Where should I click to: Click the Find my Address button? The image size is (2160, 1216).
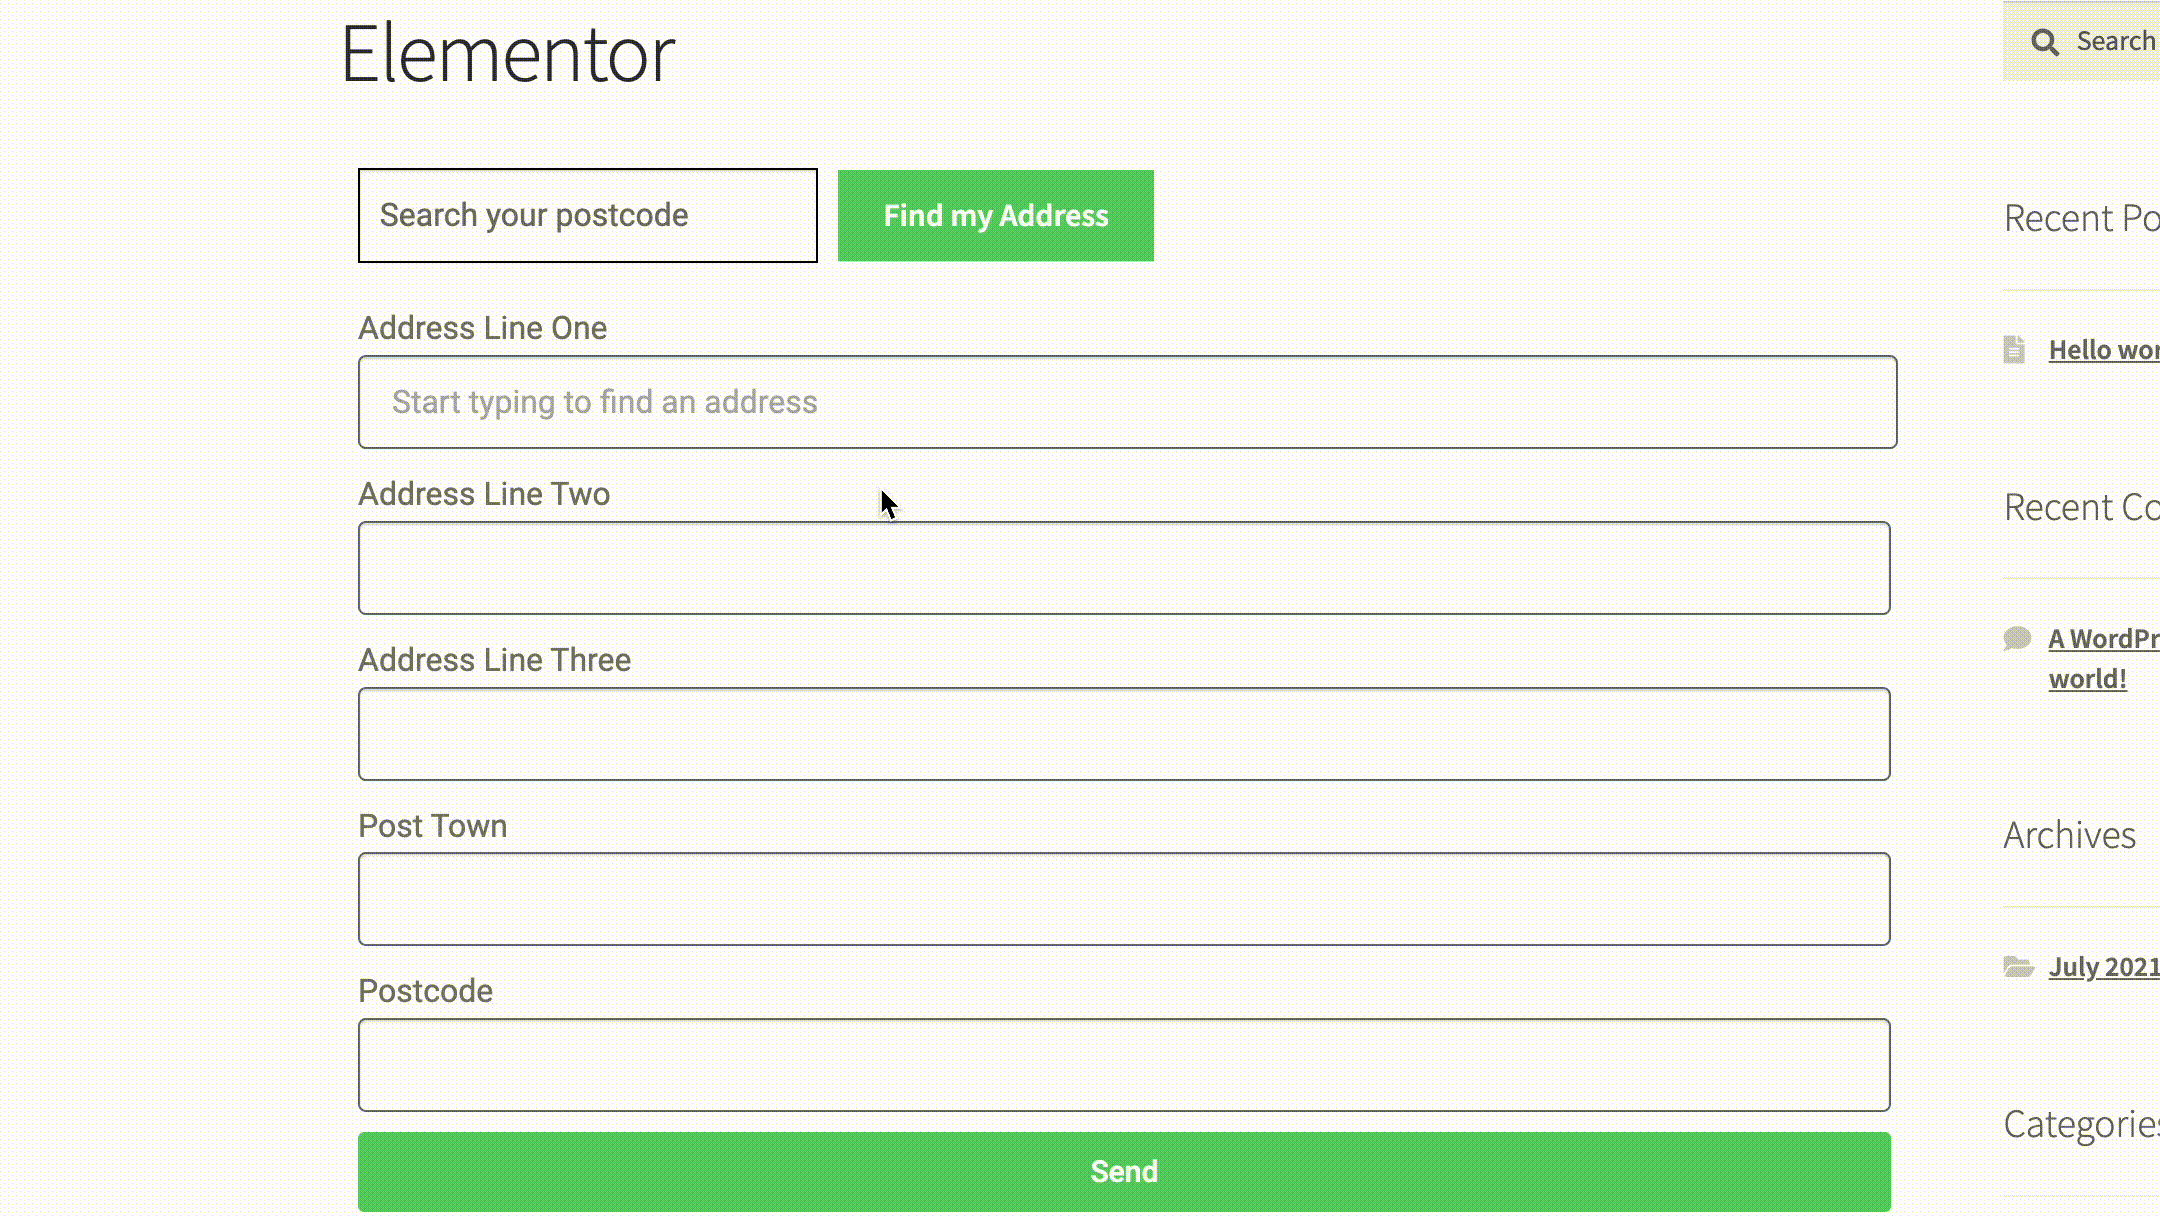pos(995,215)
